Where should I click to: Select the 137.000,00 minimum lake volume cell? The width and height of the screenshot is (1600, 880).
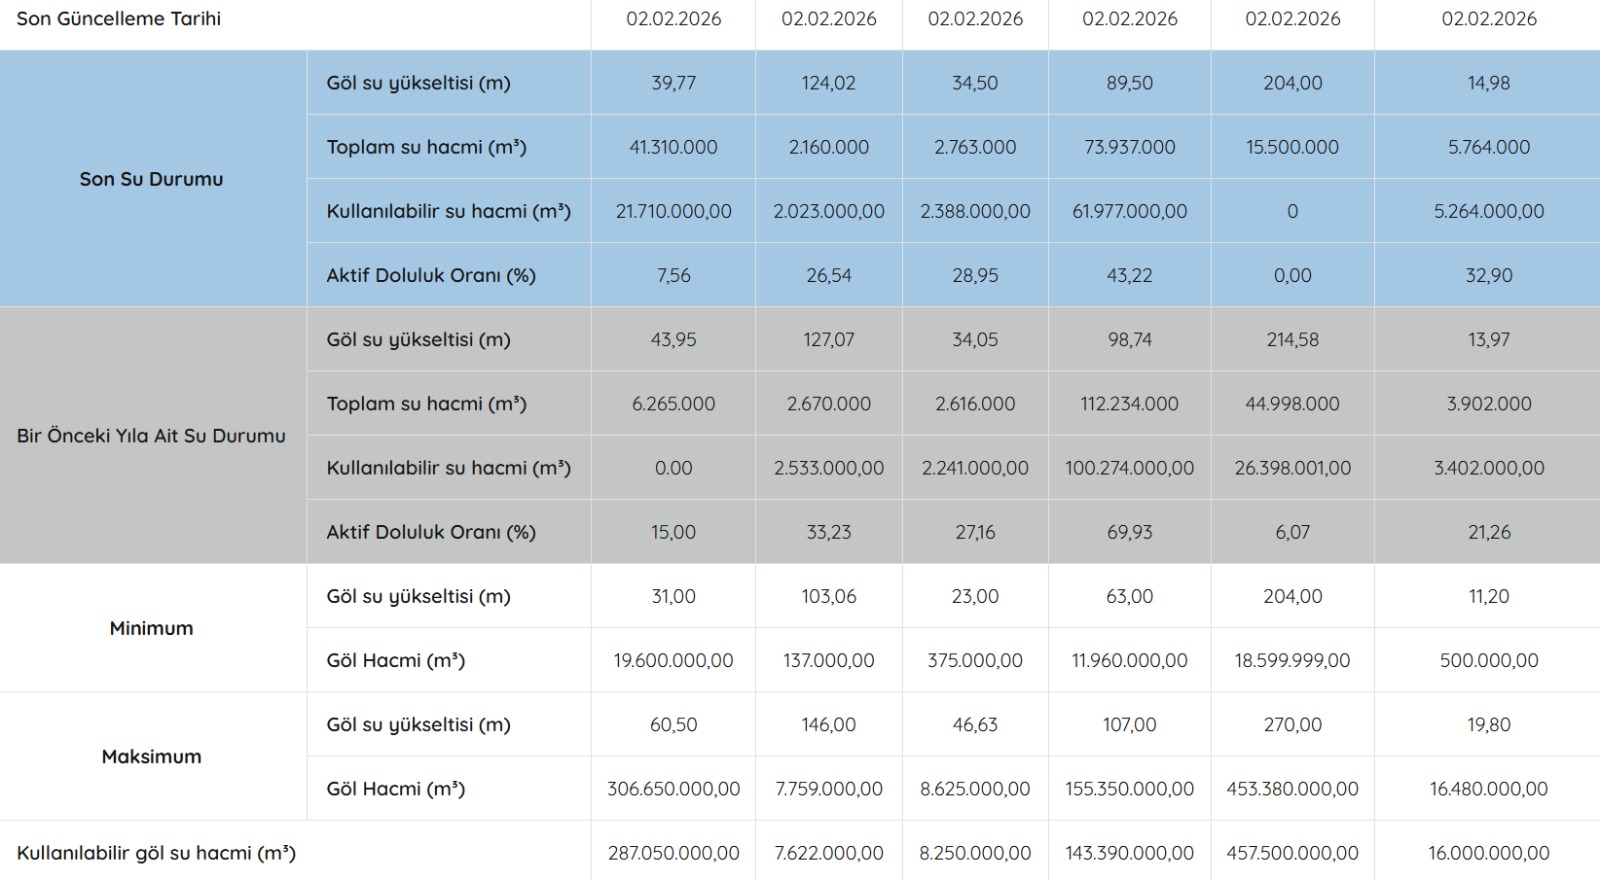828,660
